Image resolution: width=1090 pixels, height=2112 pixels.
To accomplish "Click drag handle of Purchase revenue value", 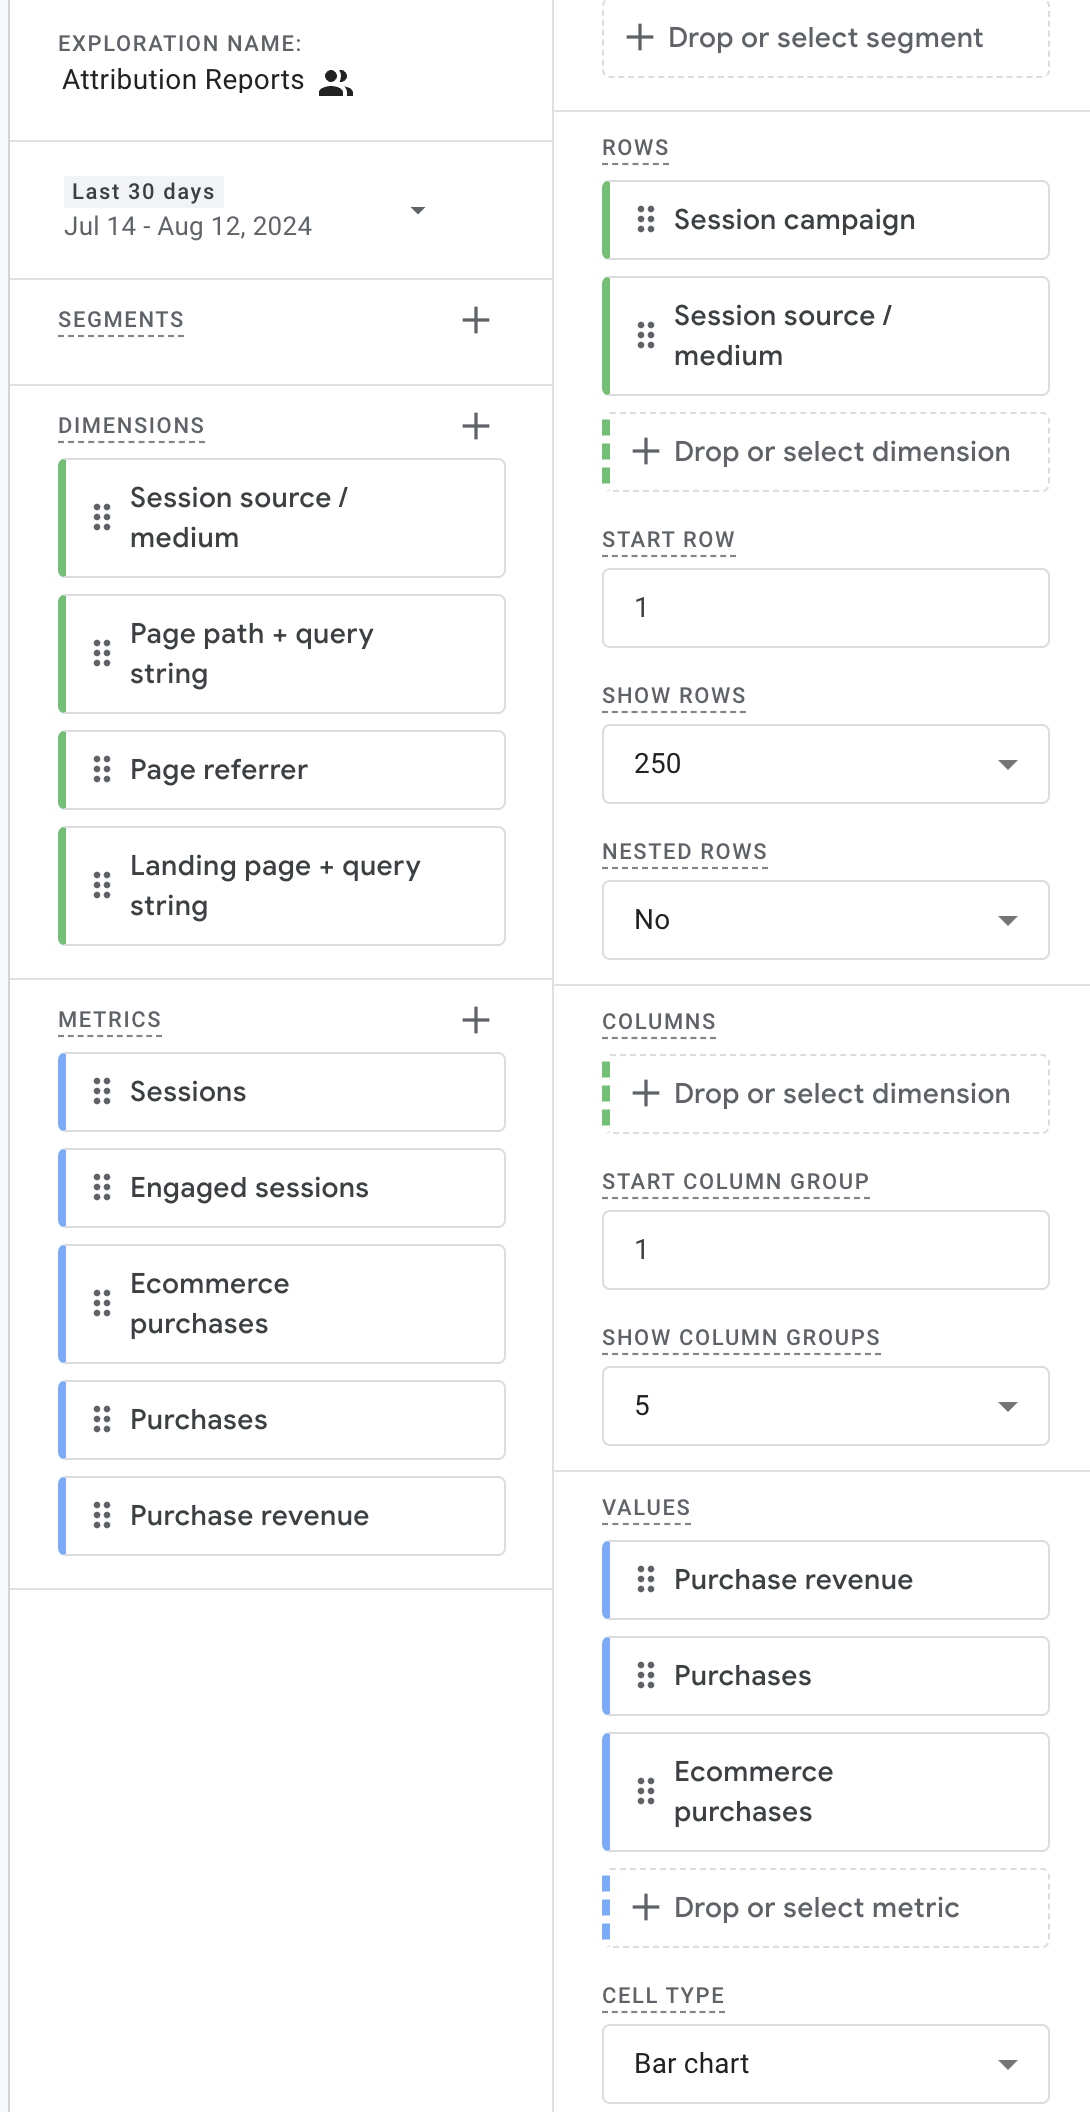I will tap(646, 1579).
